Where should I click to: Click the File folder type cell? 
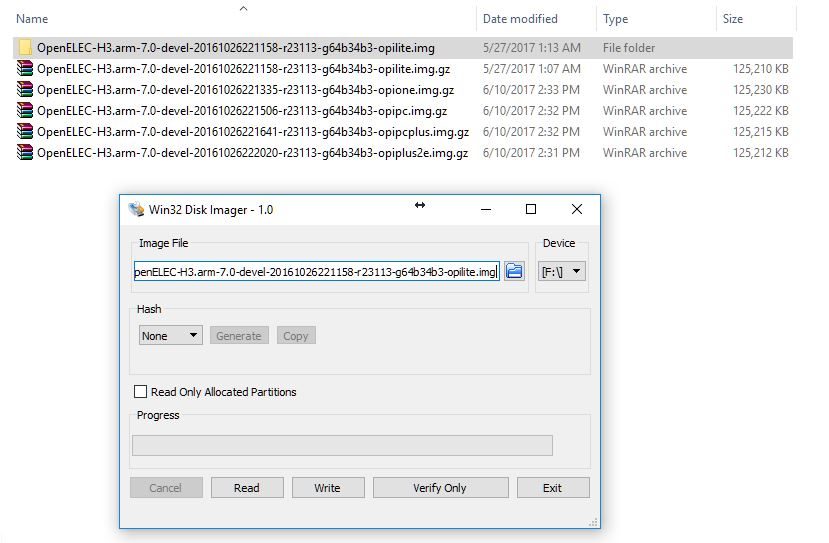click(x=629, y=48)
